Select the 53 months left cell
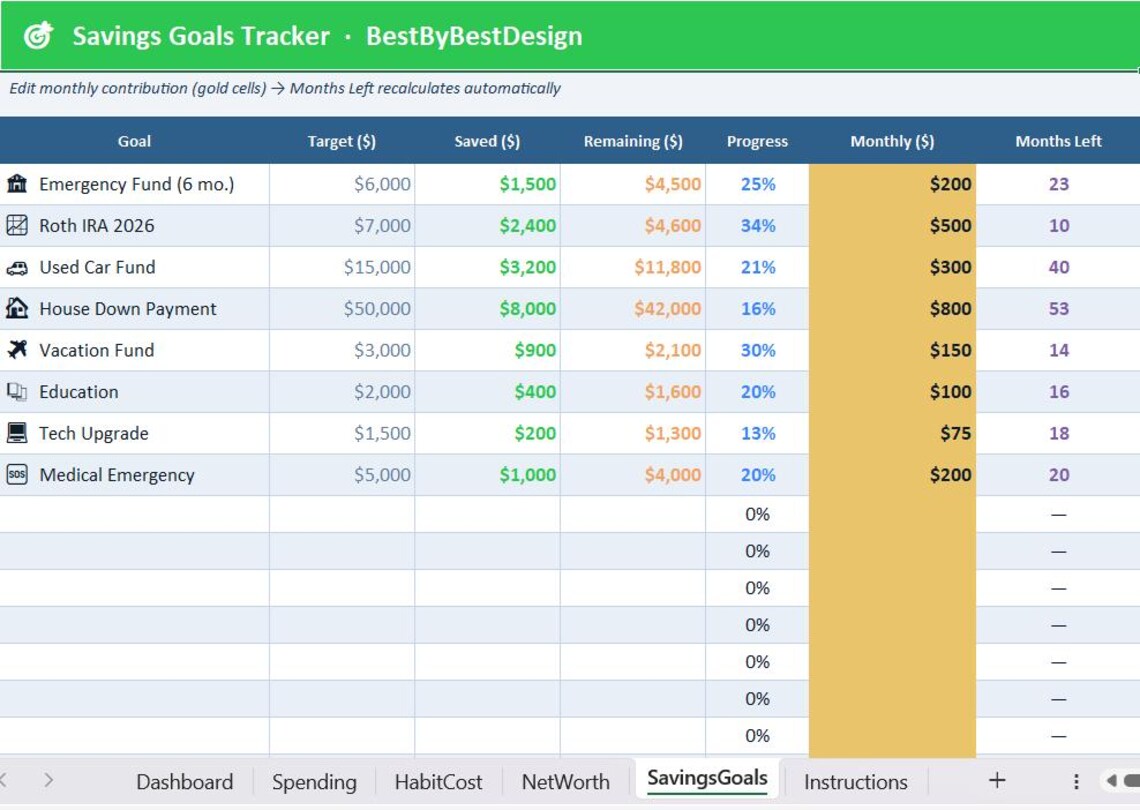The height and width of the screenshot is (810, 1140). (x=1058, y=308)
